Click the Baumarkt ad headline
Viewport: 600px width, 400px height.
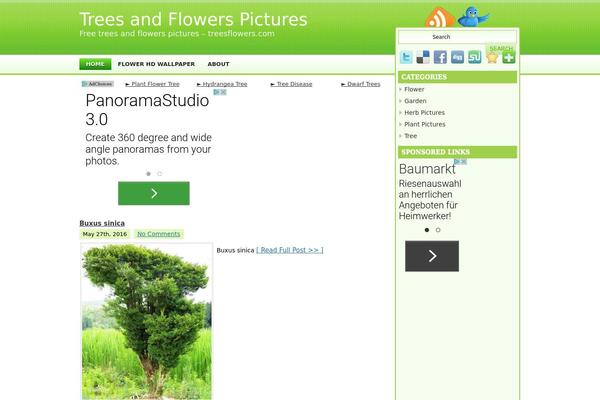(x=427, y=169)
